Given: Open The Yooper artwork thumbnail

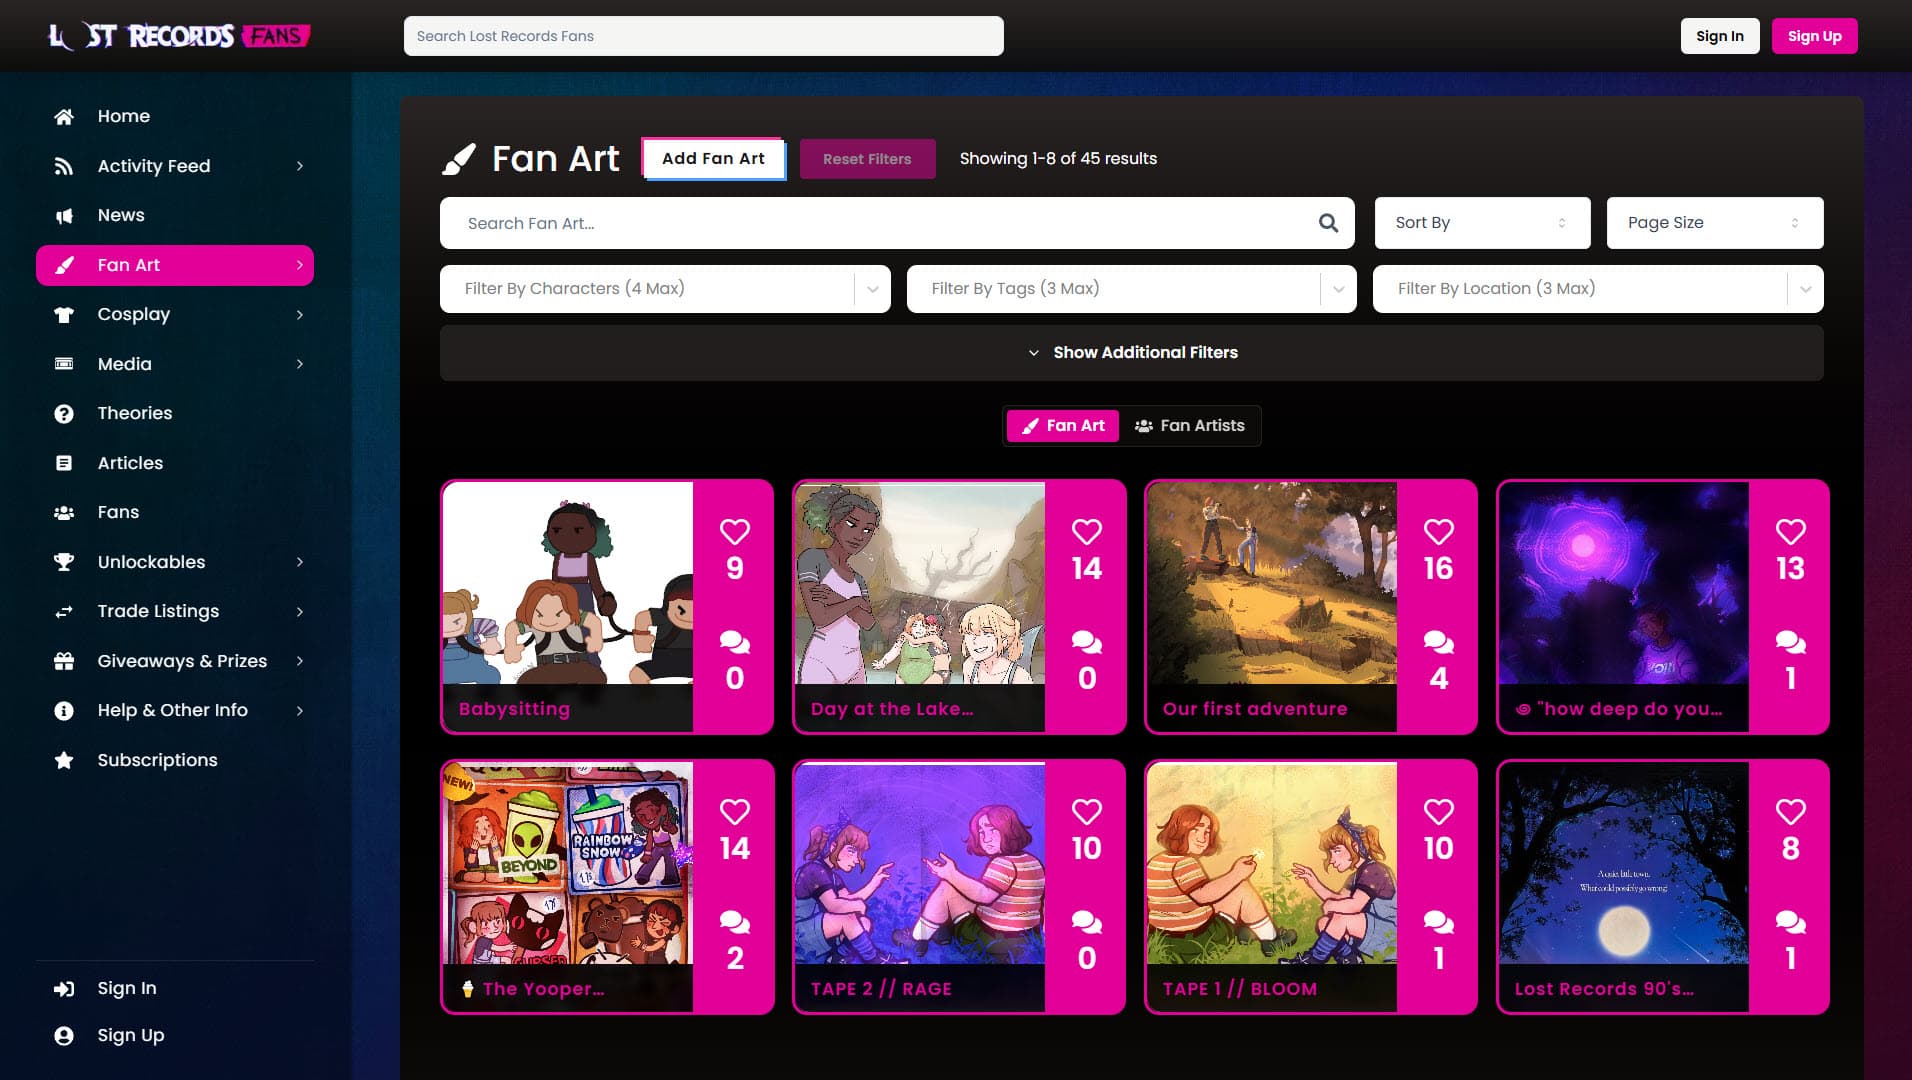Looking at the screenshot, I should pos(568,863).
